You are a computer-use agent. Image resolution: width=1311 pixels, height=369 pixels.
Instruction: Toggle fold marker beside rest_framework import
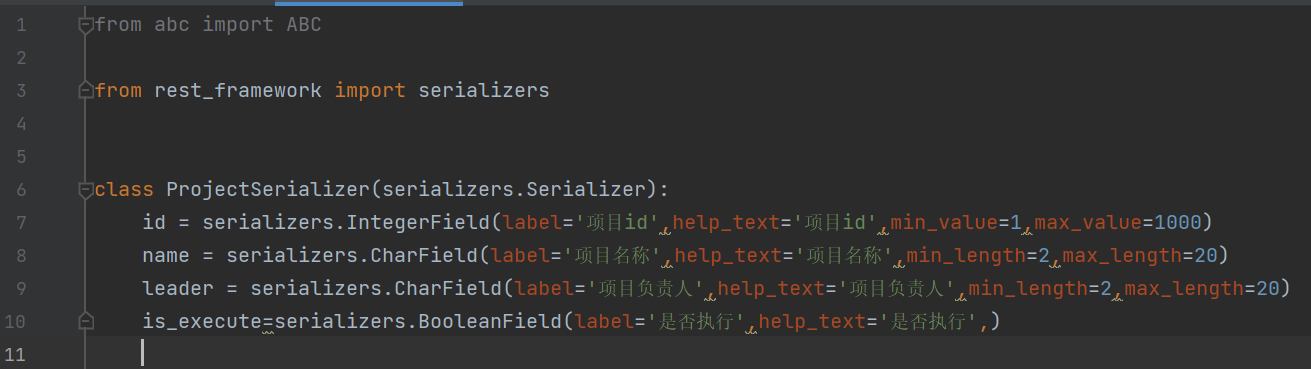point(86,90)
